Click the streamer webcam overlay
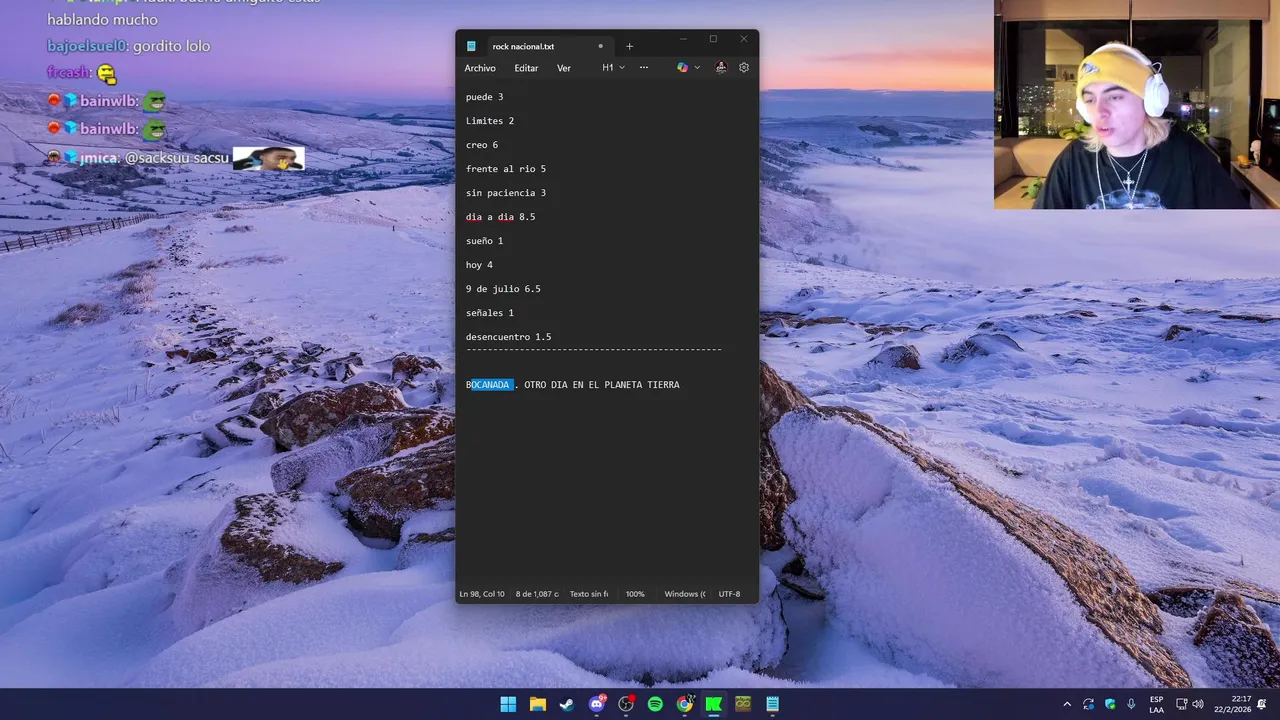1280x720 pixels. pyautogui.click(x=1137, y=104)
